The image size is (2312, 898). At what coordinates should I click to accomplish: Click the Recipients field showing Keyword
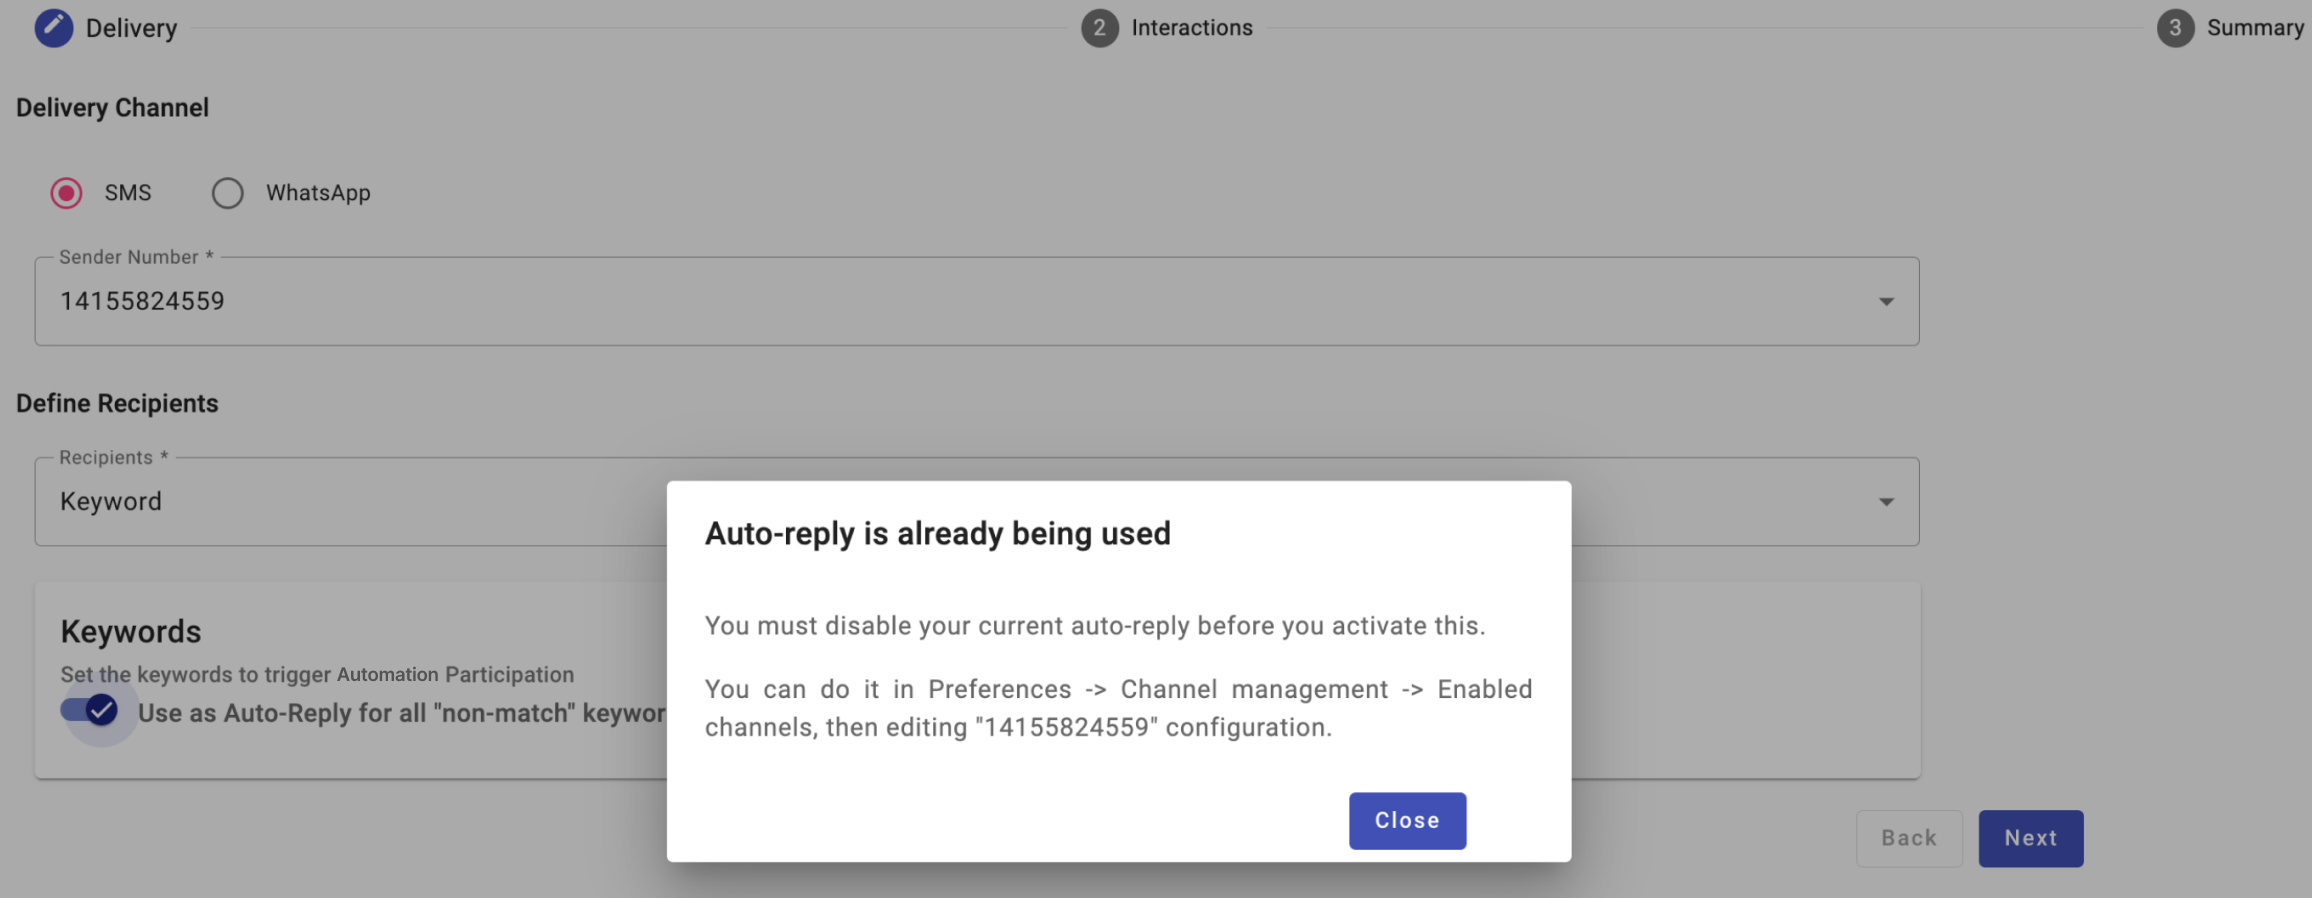976,502
